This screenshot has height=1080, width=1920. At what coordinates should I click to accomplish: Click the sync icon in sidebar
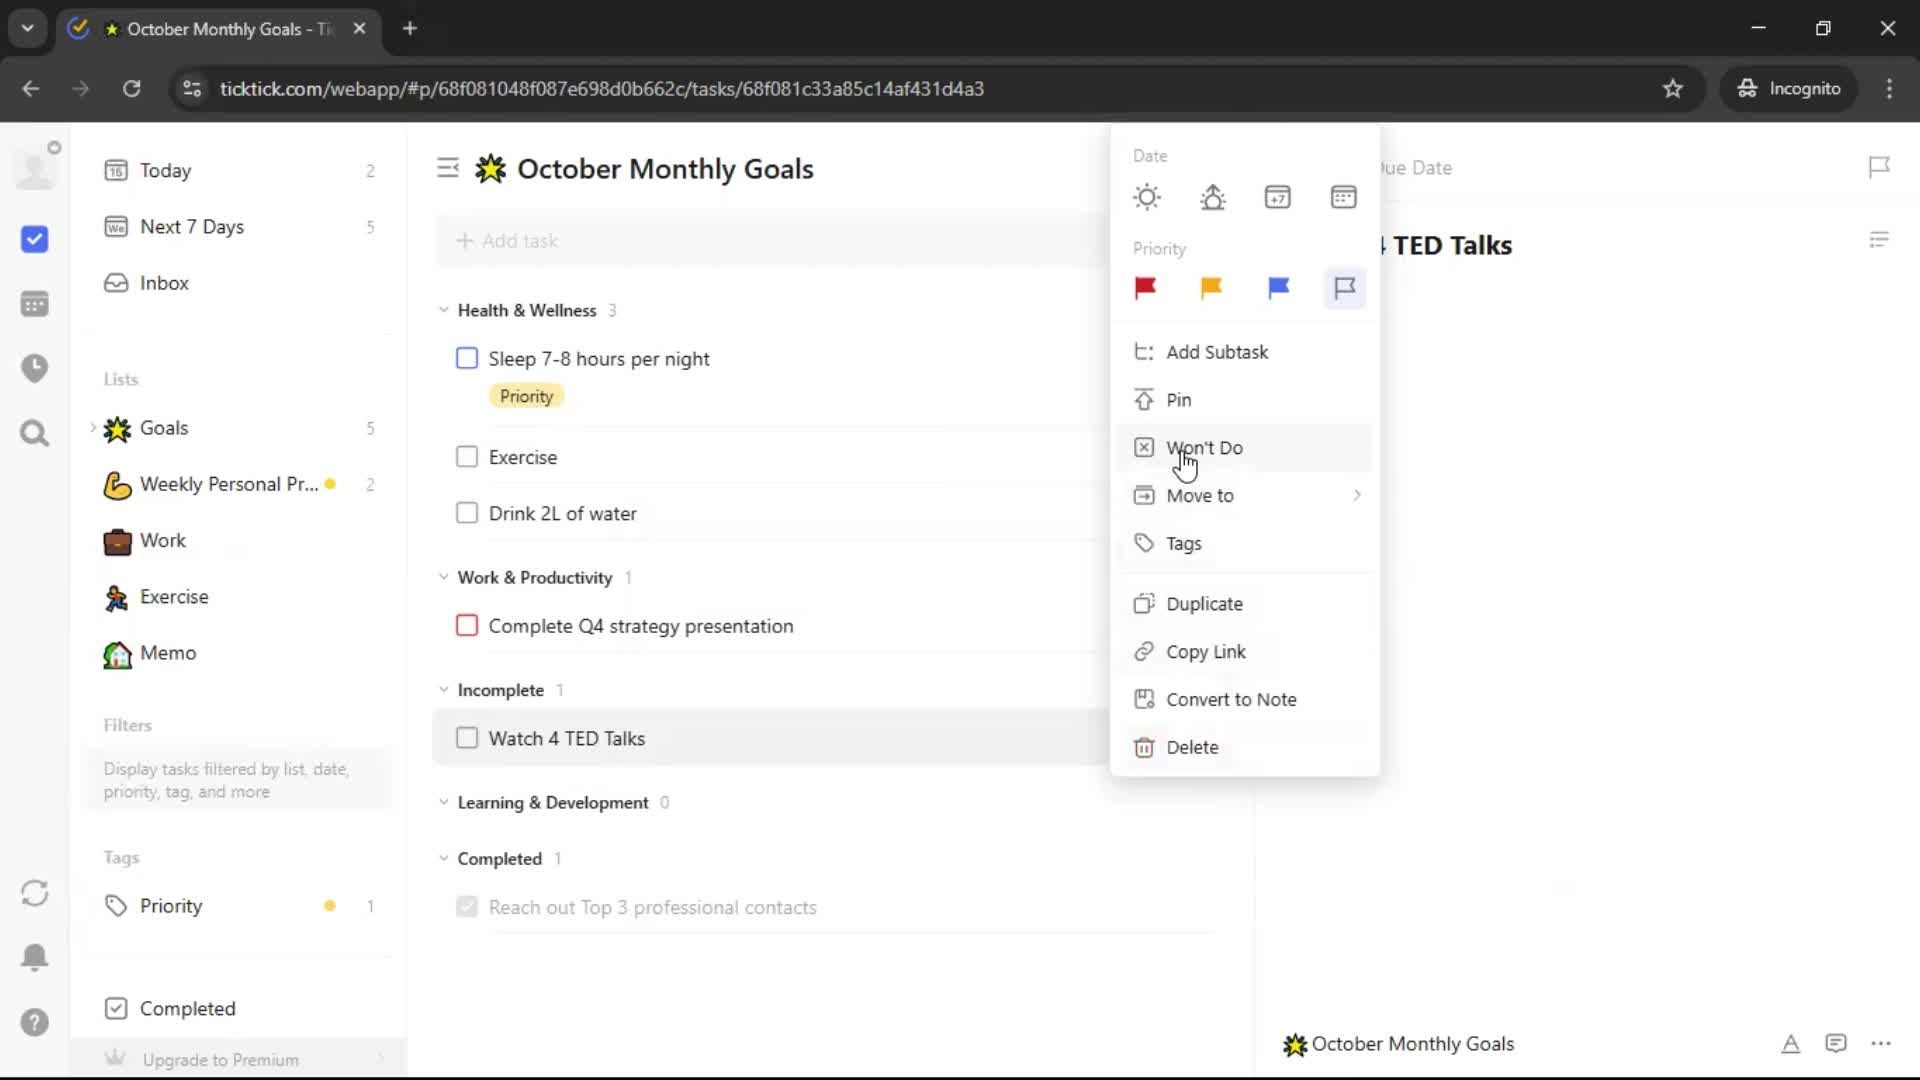tap(34, 893)
